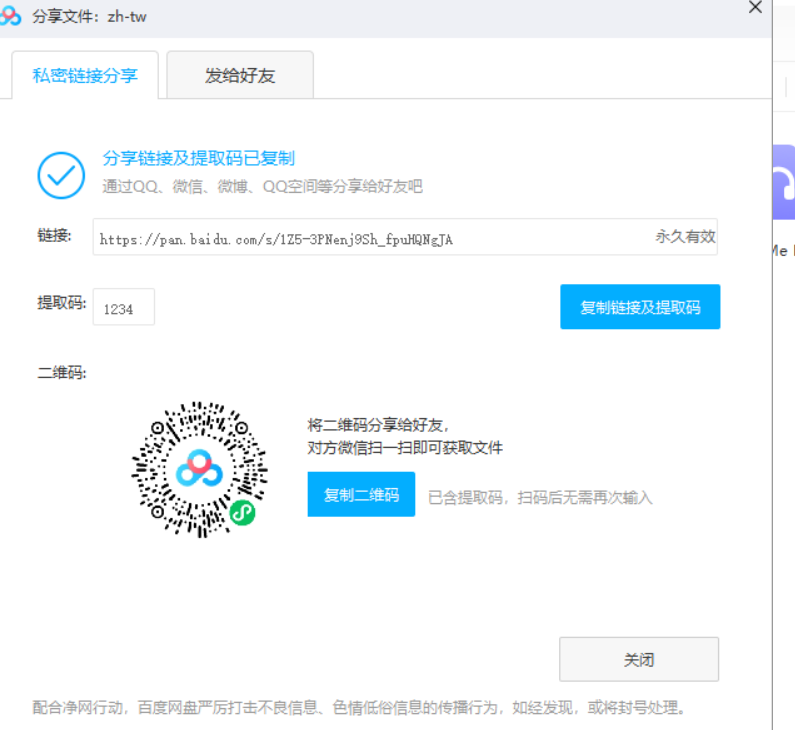This screenshot has height=730, width=795.
Task: Close the share dialog with X
Action: (755, 7)
